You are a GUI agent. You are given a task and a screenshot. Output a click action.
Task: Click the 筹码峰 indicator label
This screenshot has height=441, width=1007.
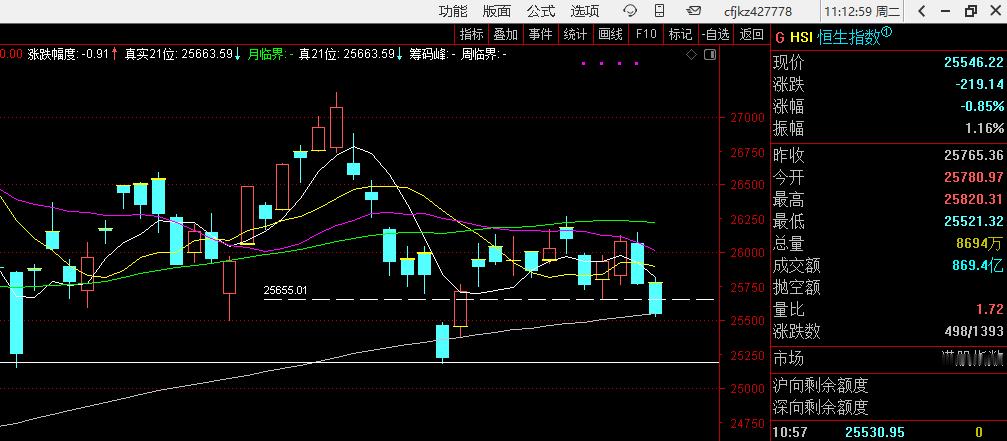pyautogui.click(x=431, y=55)
